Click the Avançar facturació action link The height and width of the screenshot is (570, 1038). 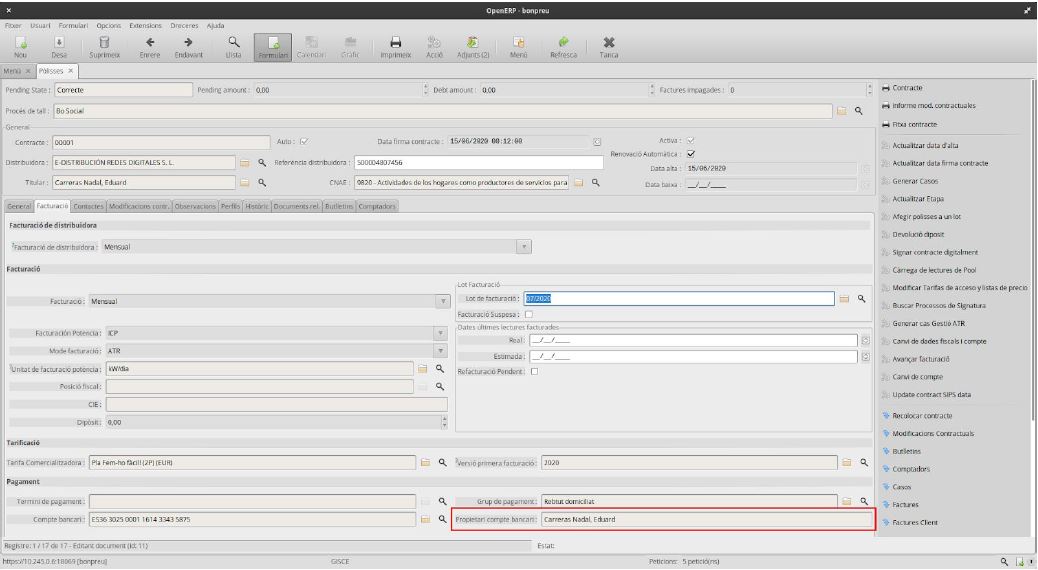920,358
